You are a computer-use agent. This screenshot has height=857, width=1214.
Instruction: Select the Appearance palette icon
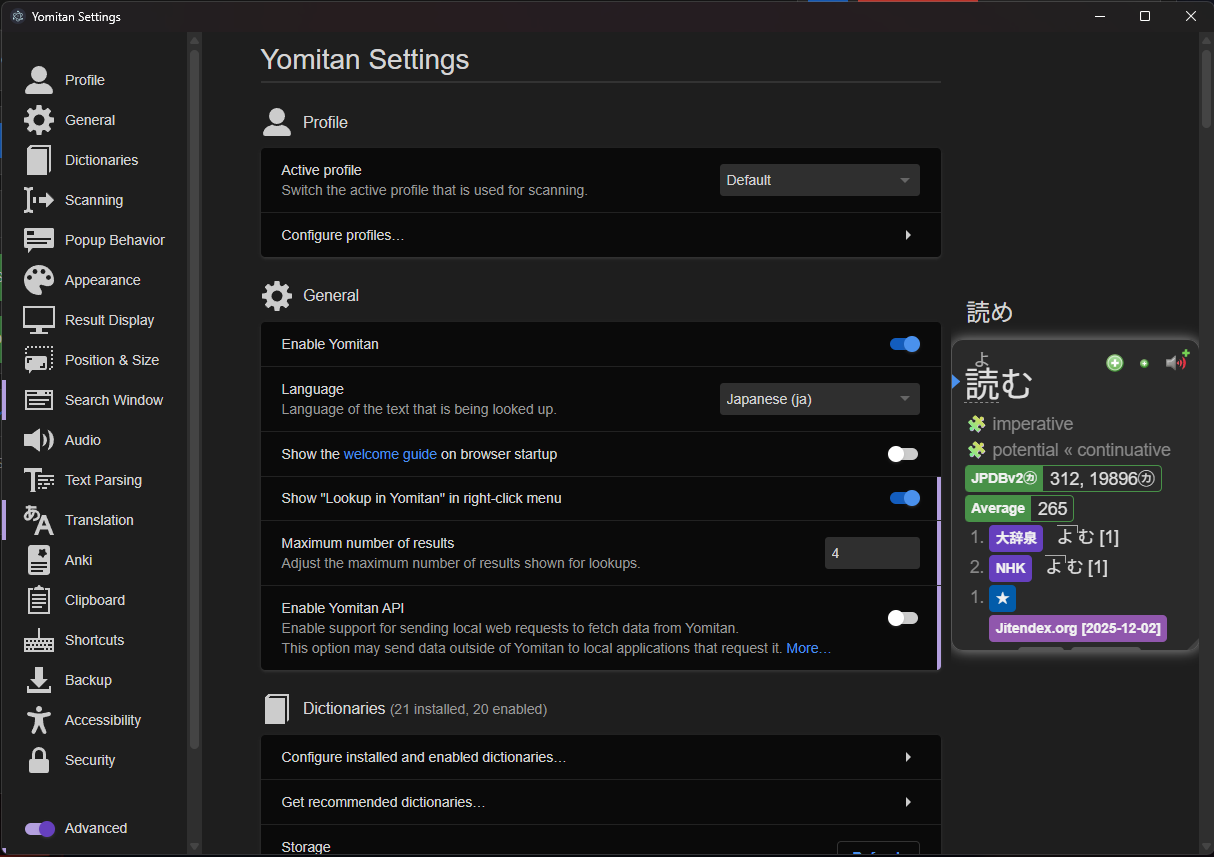coord(39,280)
